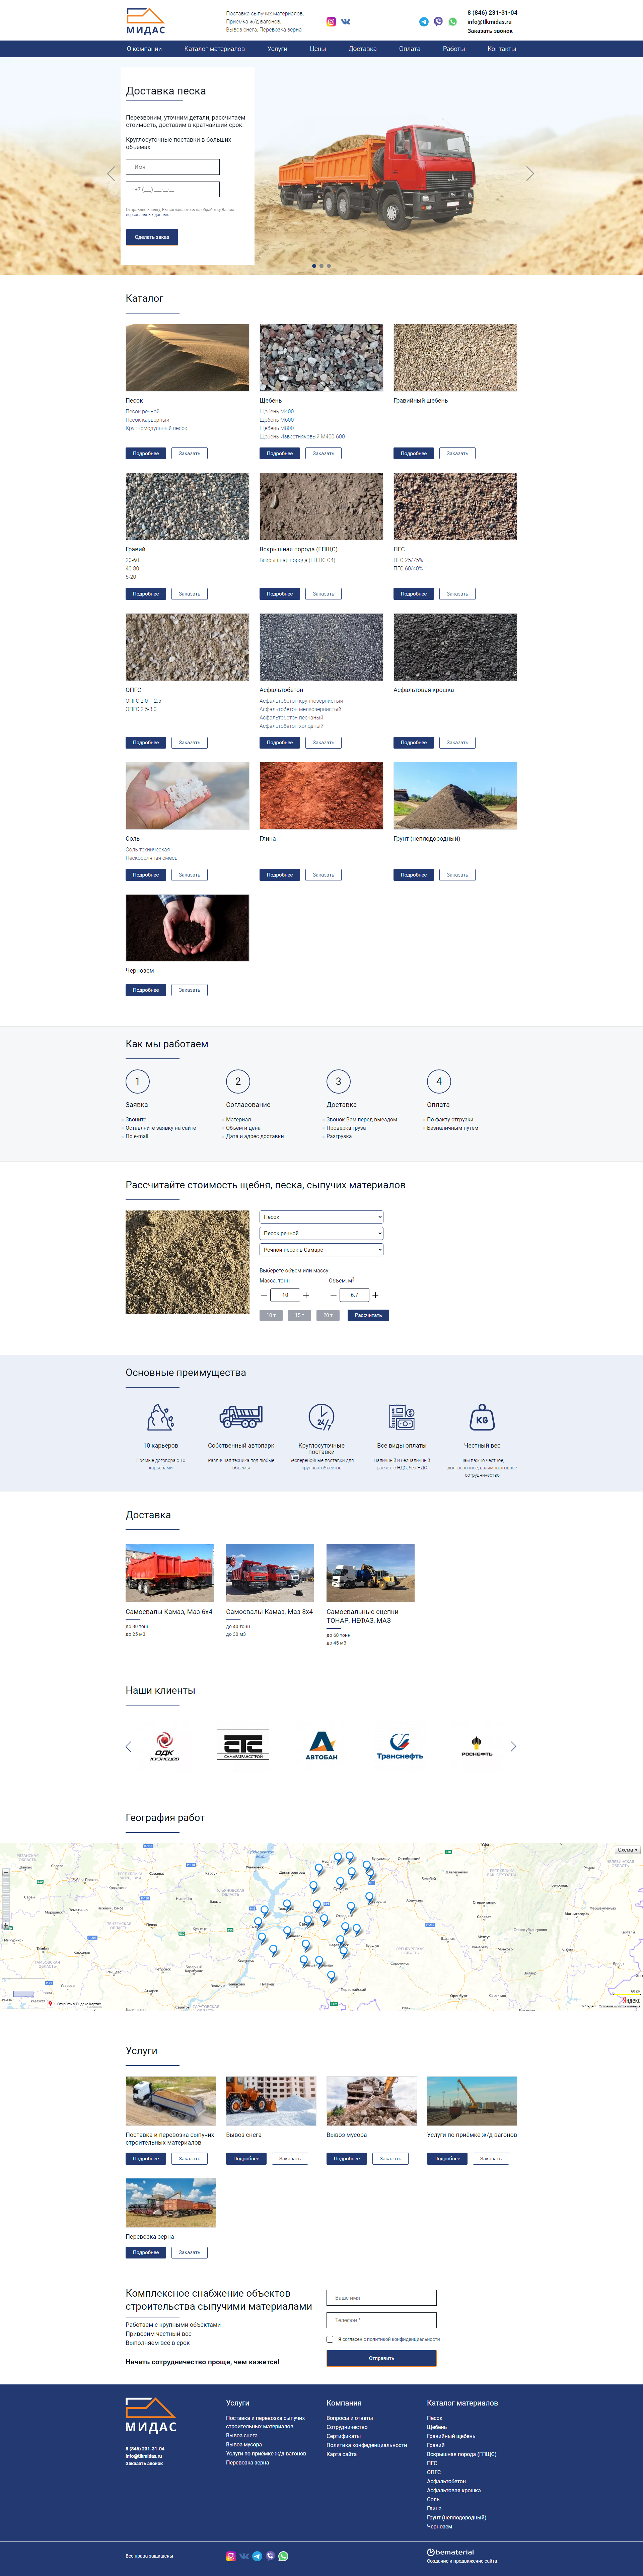This screenshot has width=643, height=2576.
Task: Increase mass with plus icon
Action: (x=306, y=1295)
